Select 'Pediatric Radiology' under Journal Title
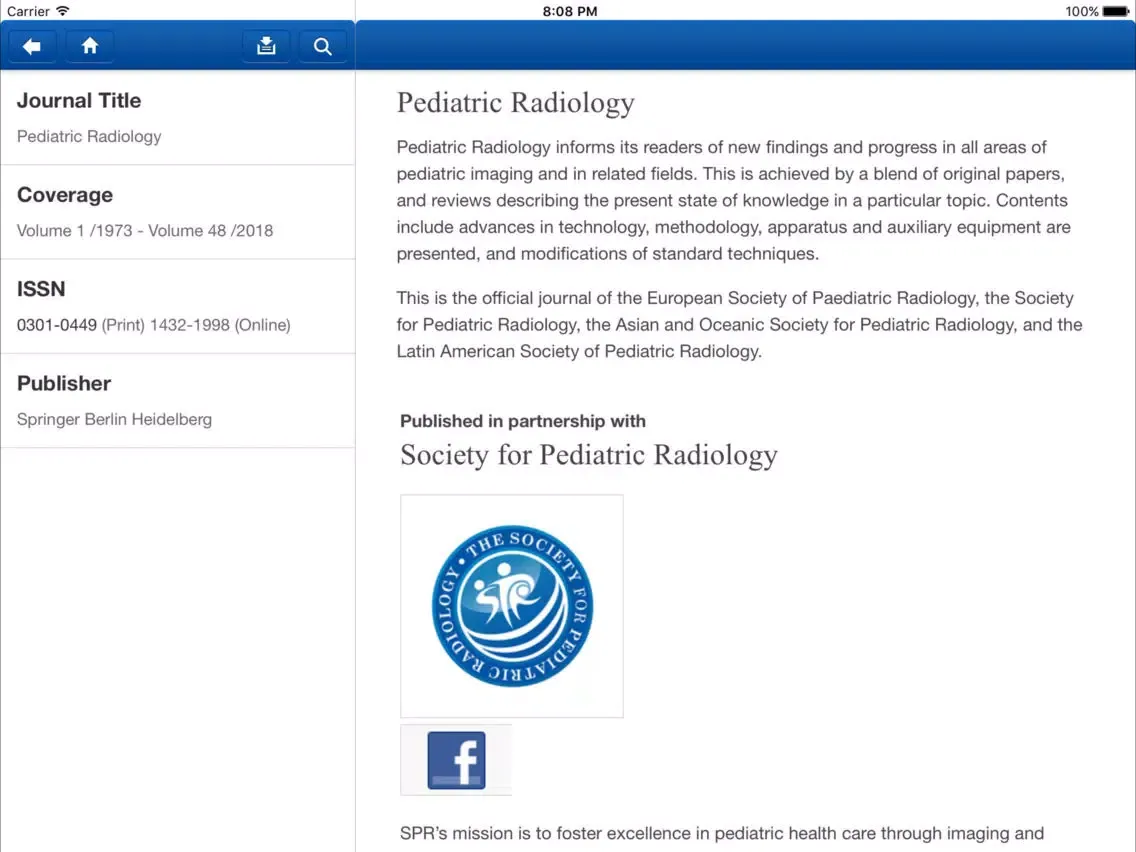This screenshot has width=1136, height=852. (89, 136)
